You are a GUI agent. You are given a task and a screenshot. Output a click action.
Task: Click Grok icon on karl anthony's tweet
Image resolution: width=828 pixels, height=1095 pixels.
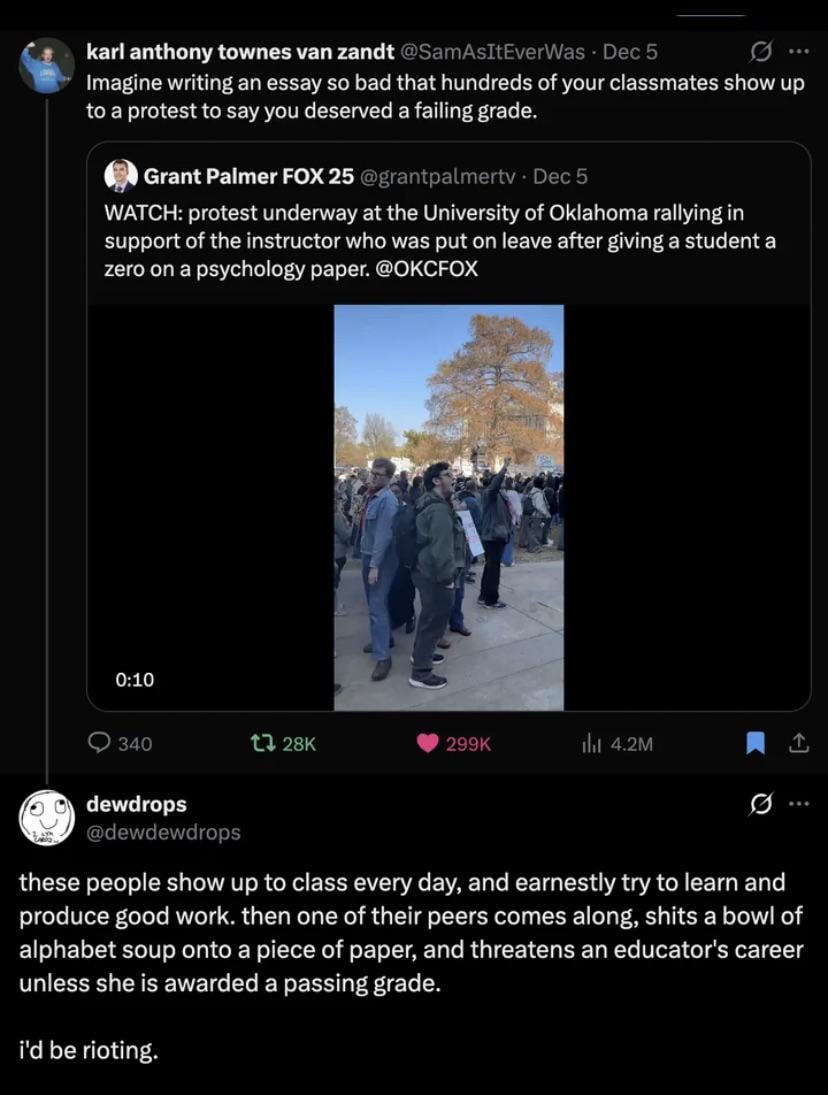point(761,51)
